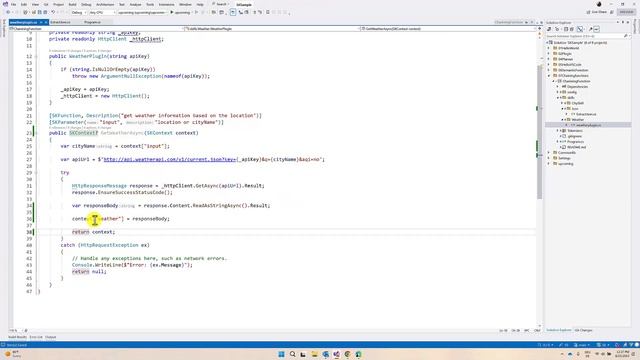Switch to the Git Changes tab
The image size is (640, 360).
click(x=583, y=330)
